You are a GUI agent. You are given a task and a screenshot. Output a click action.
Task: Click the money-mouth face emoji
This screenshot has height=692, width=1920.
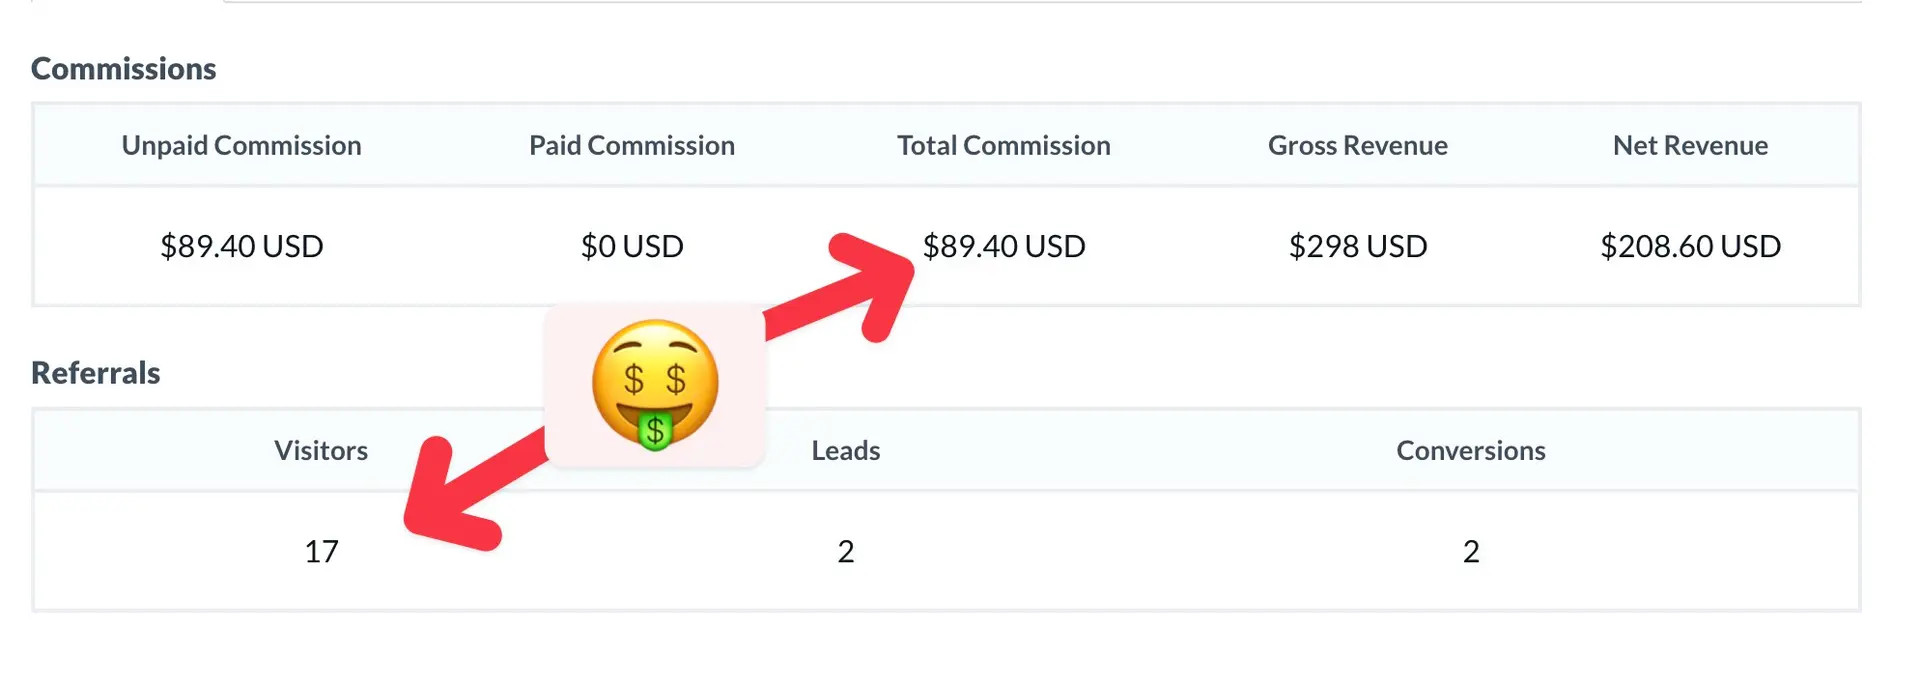click(x=655, y=385)
